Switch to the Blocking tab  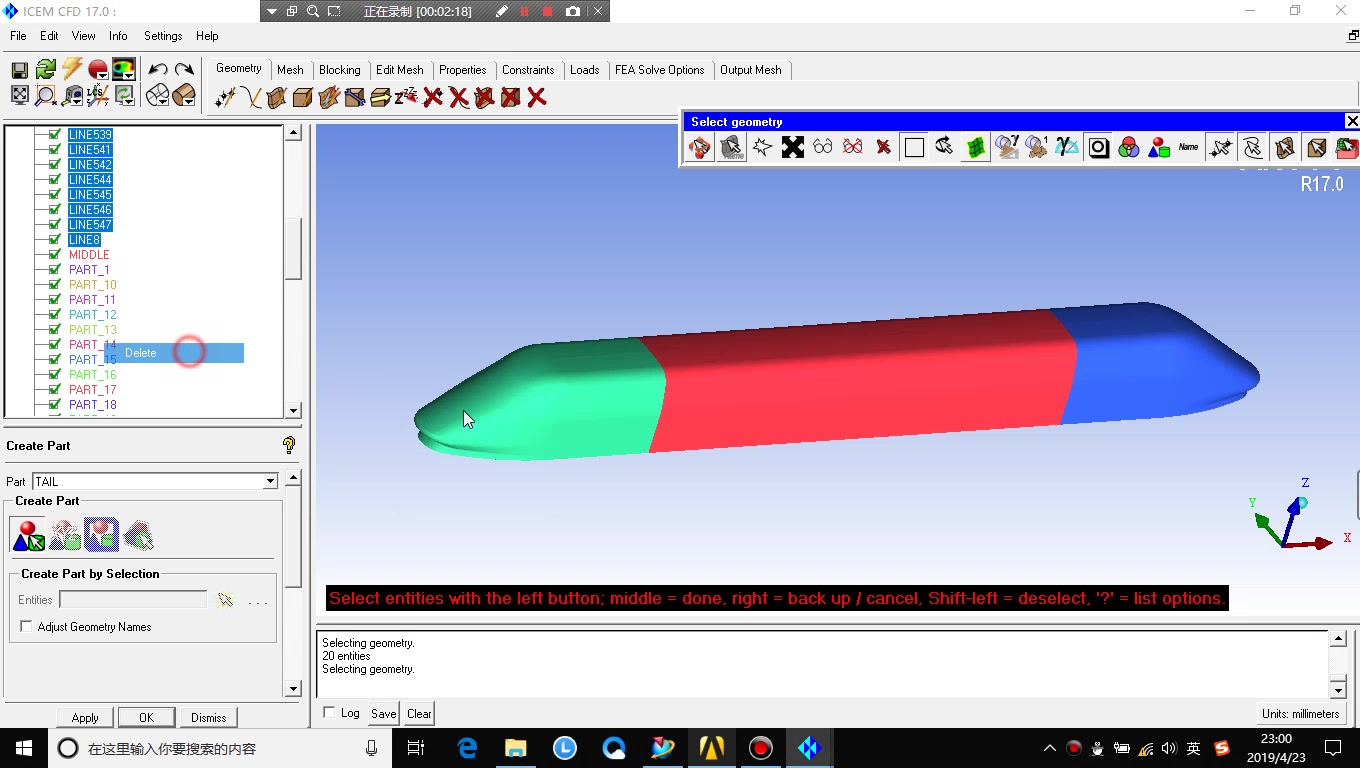pos(340,70)
